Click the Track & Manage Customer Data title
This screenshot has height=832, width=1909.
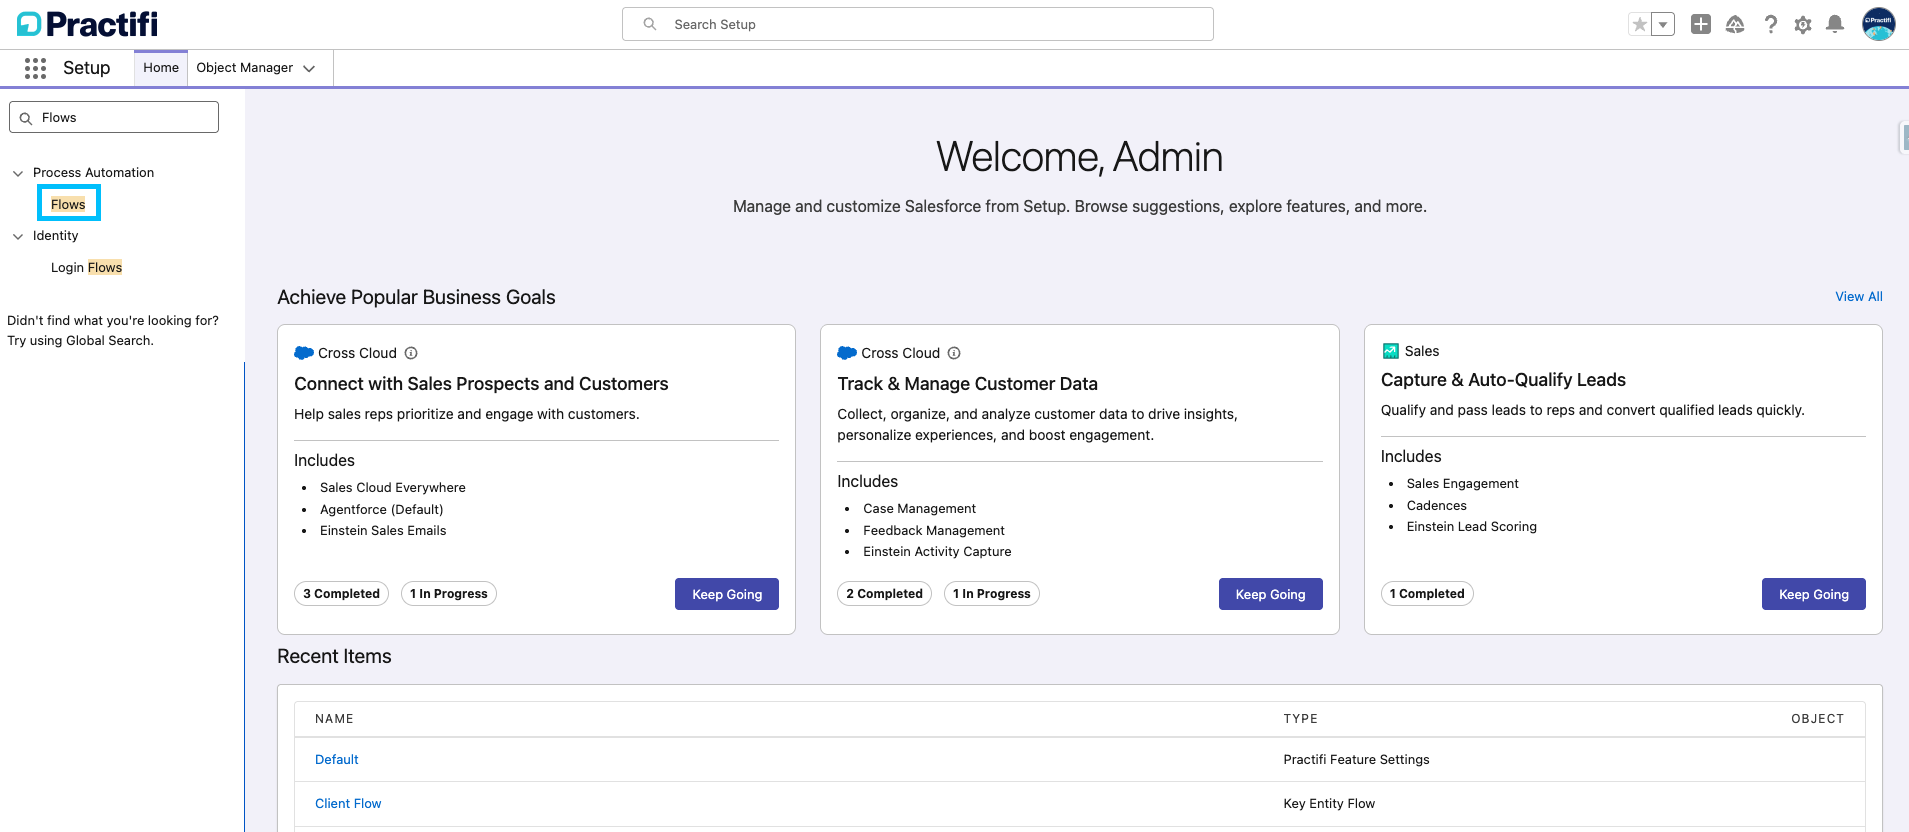[967, 384]
